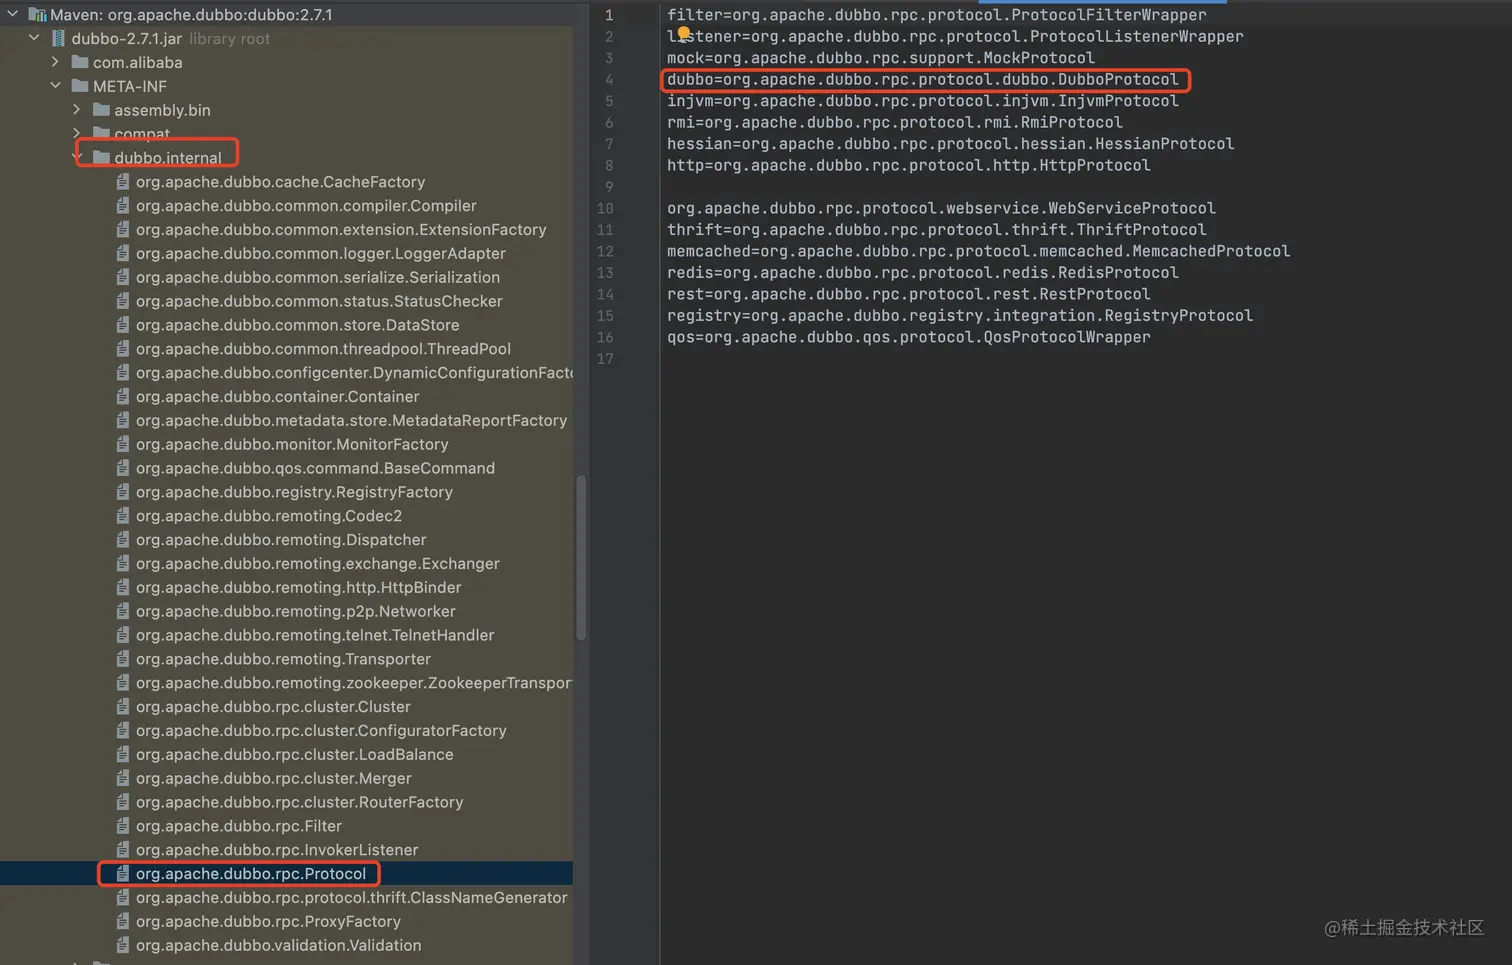
Task: Select org.apache.dubbo.rpc.cluster.Merger file
Action: pos(273,778)
